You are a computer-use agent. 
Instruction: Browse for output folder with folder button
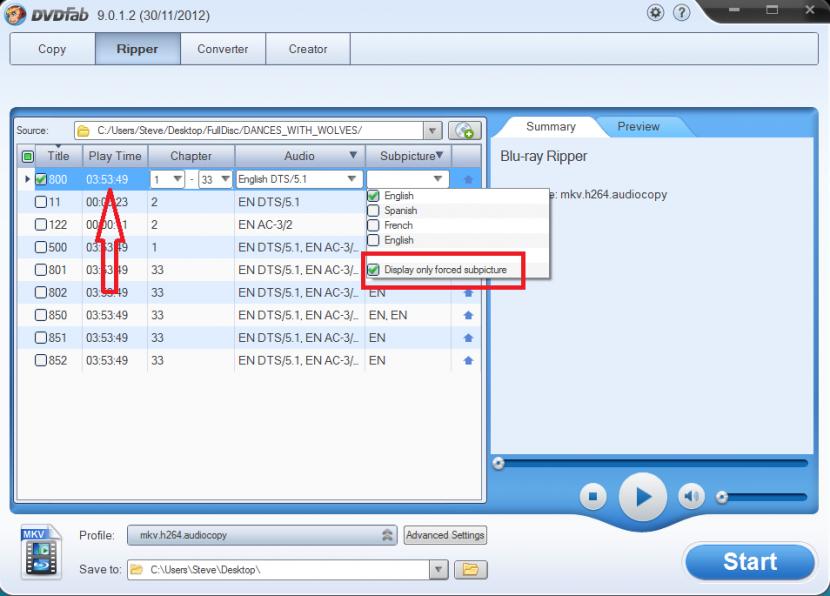(x=471, y=570)
